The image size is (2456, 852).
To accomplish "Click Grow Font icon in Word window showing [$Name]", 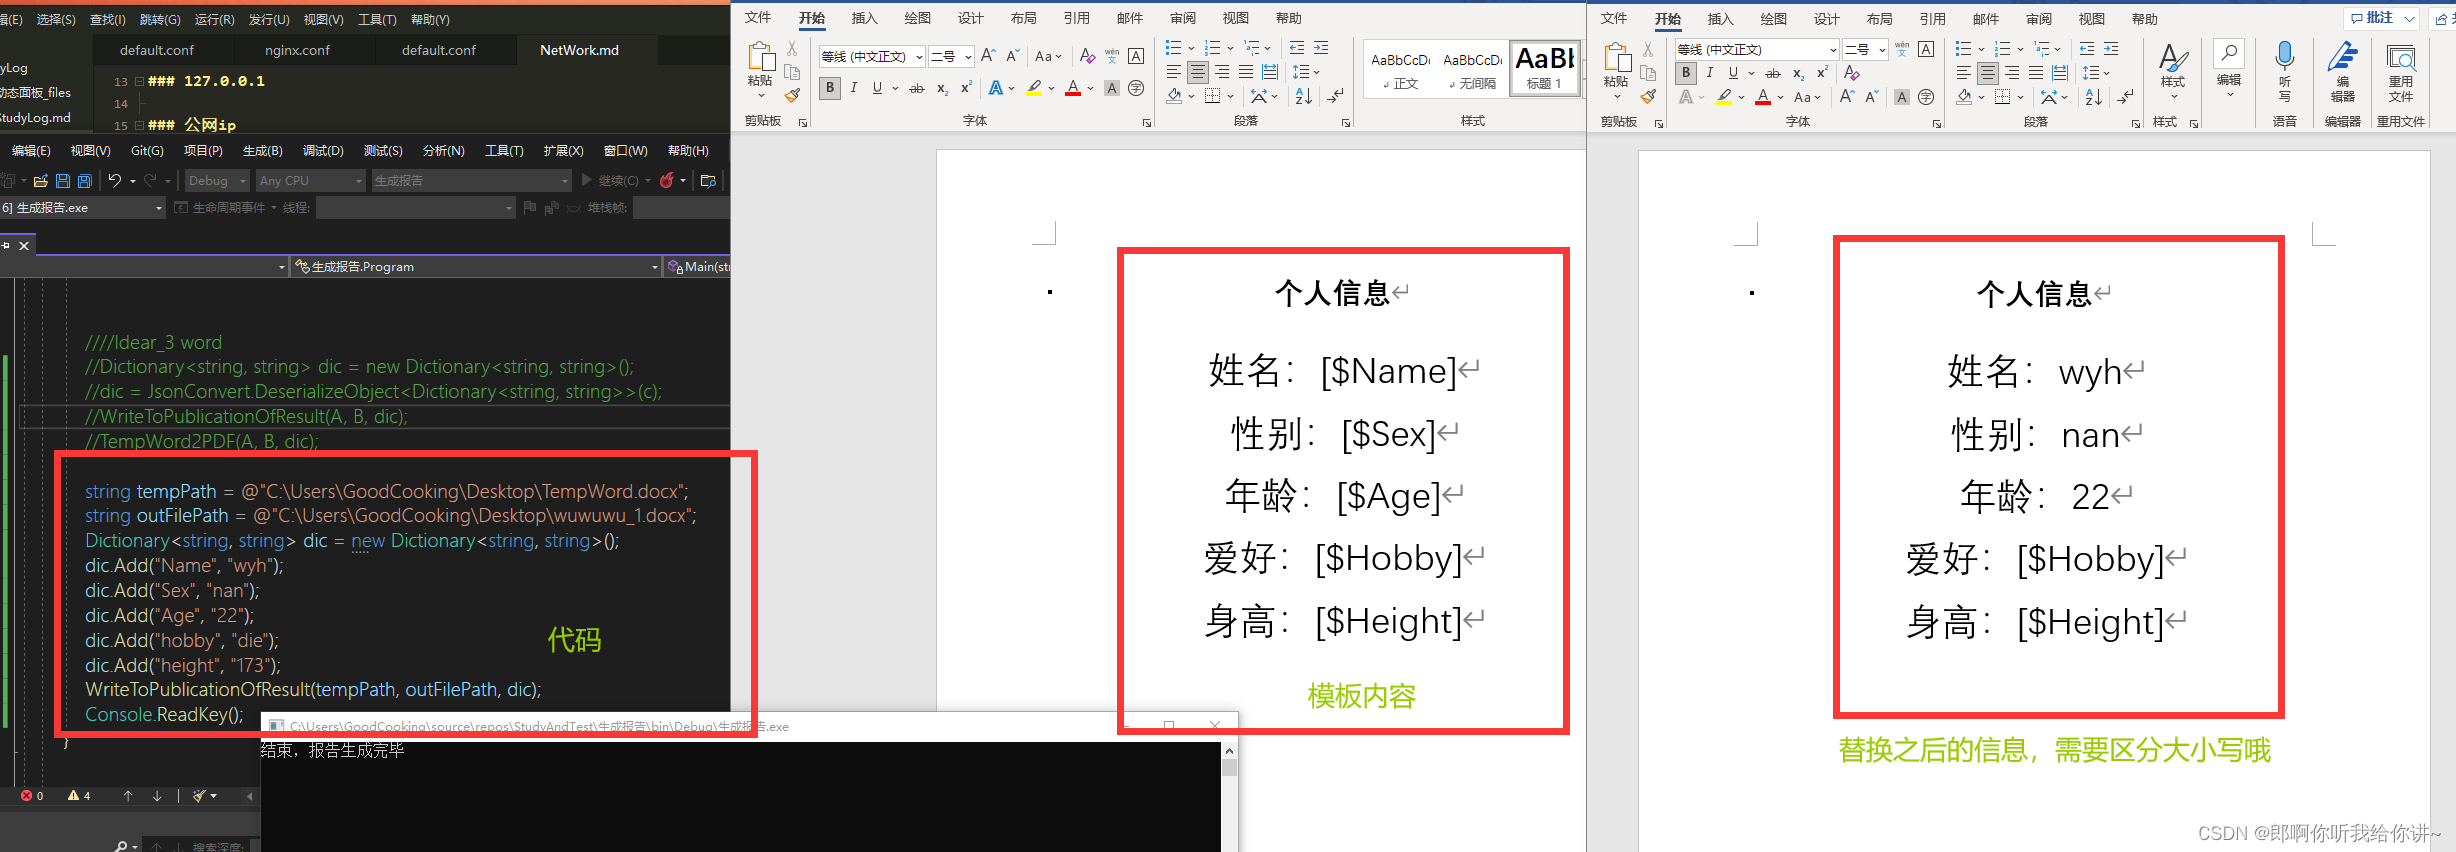I will [x=988, y=56].
